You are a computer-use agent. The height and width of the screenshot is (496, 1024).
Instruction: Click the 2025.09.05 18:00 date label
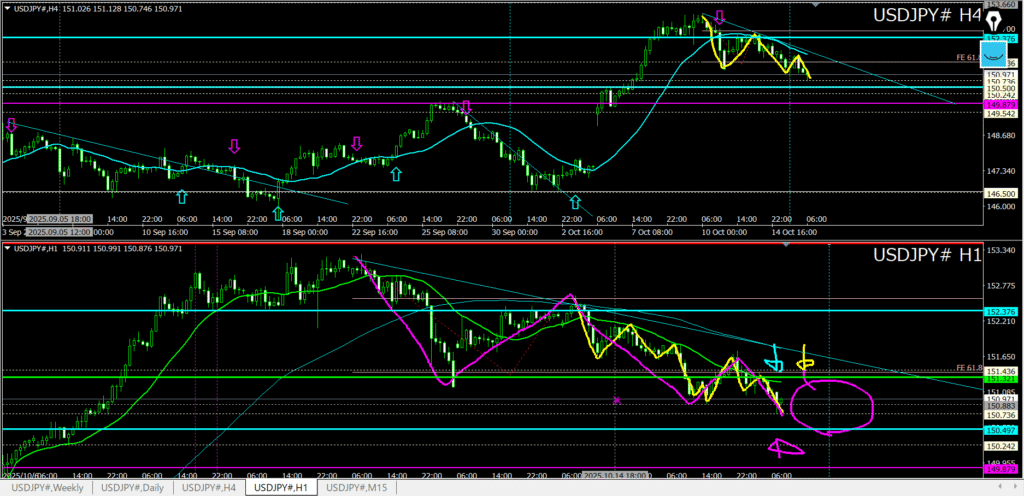(60, 218)
